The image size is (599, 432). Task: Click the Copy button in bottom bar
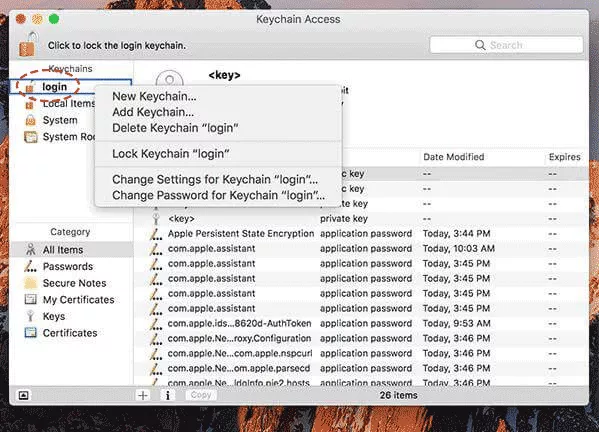click(x=201, y=395)
